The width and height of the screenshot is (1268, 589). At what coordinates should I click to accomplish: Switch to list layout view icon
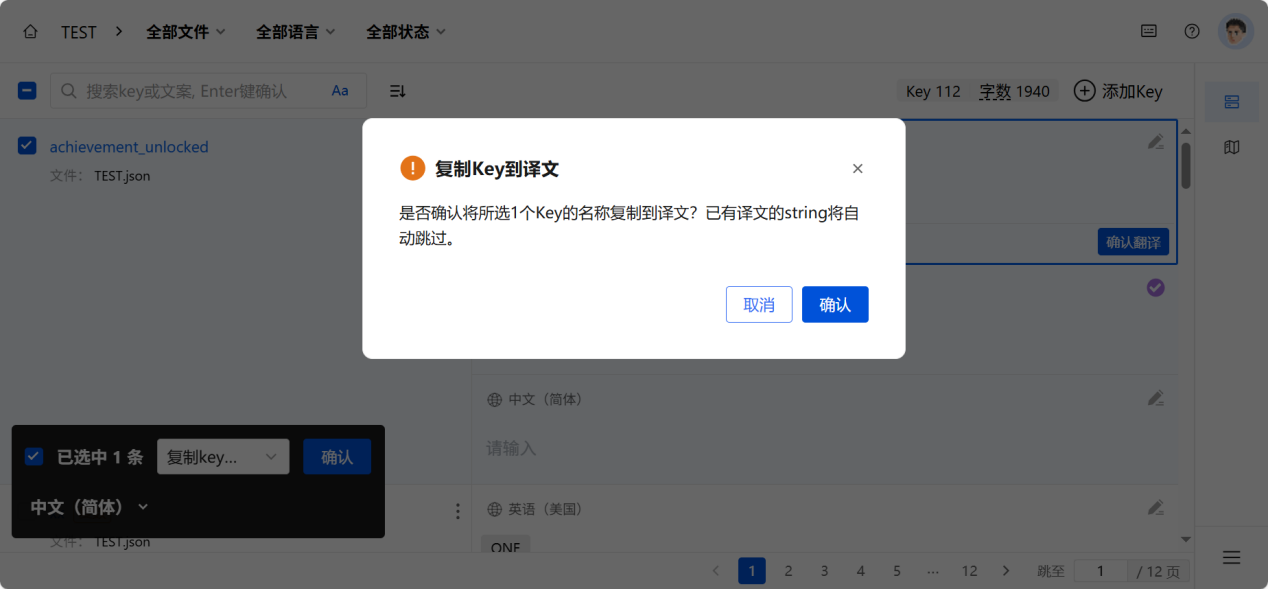pos(1232,102)
